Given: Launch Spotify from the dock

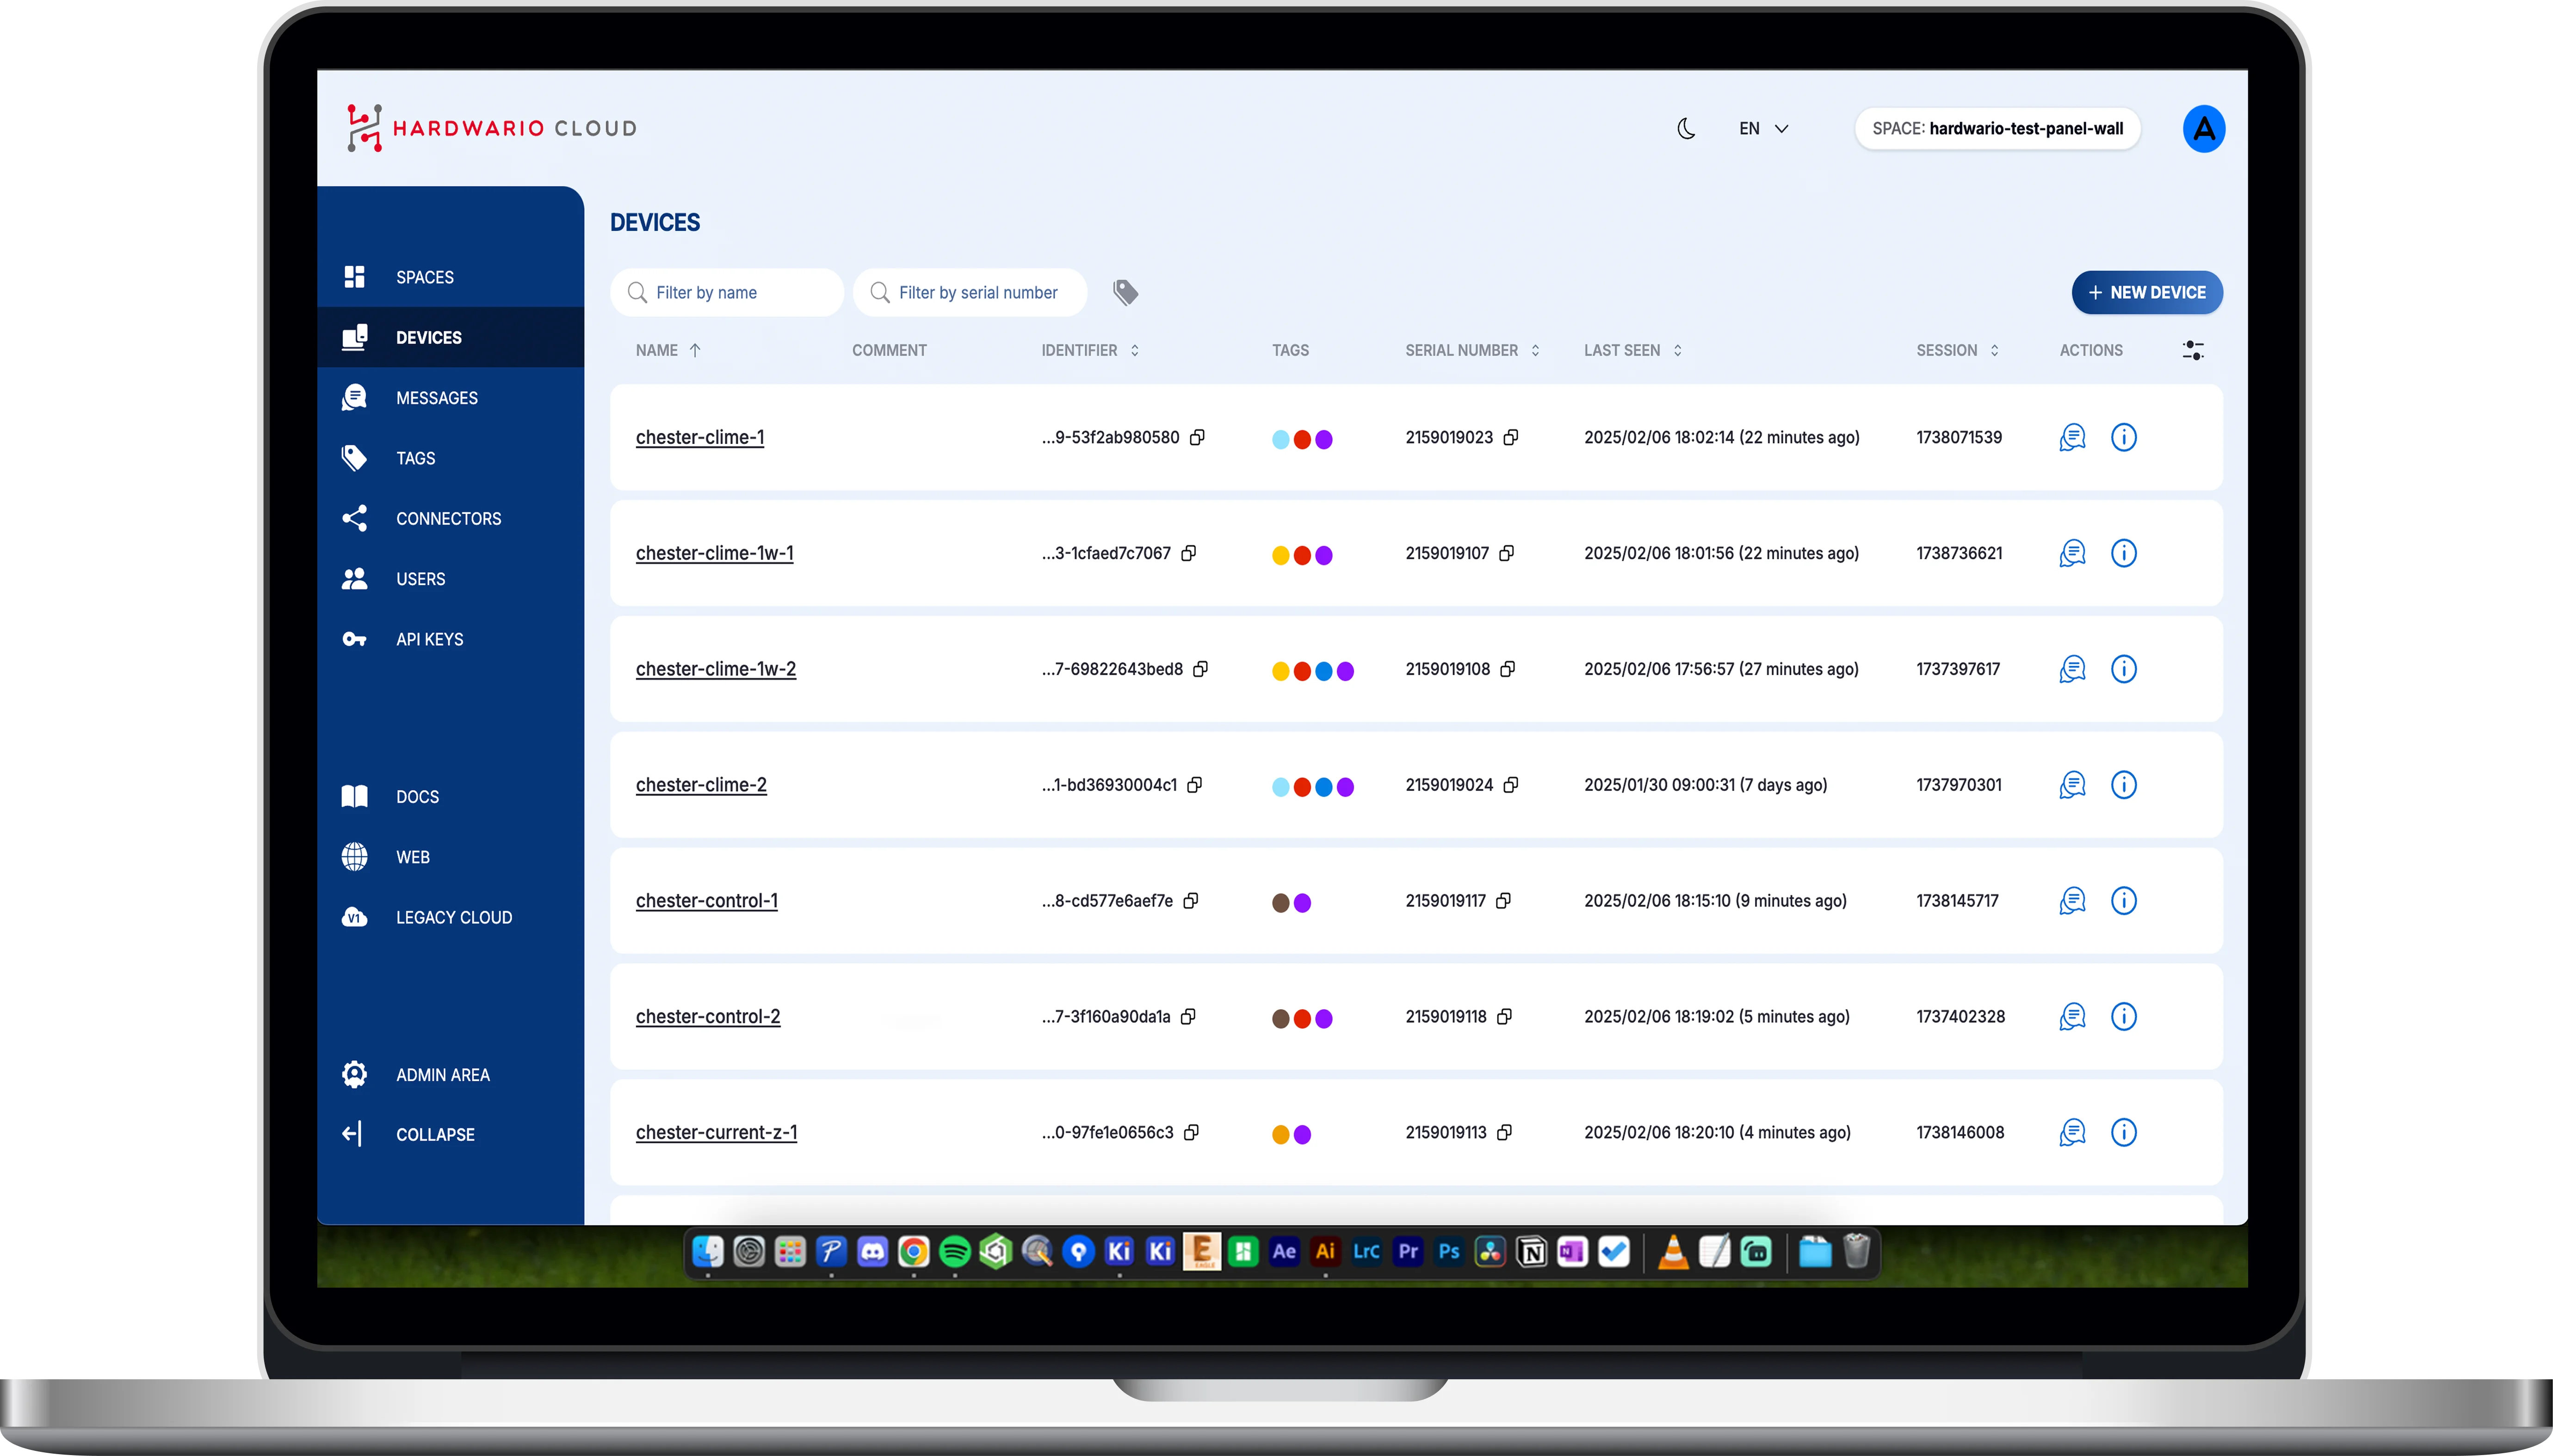Looking at the screenshot, I should (x=955, y=1252).
